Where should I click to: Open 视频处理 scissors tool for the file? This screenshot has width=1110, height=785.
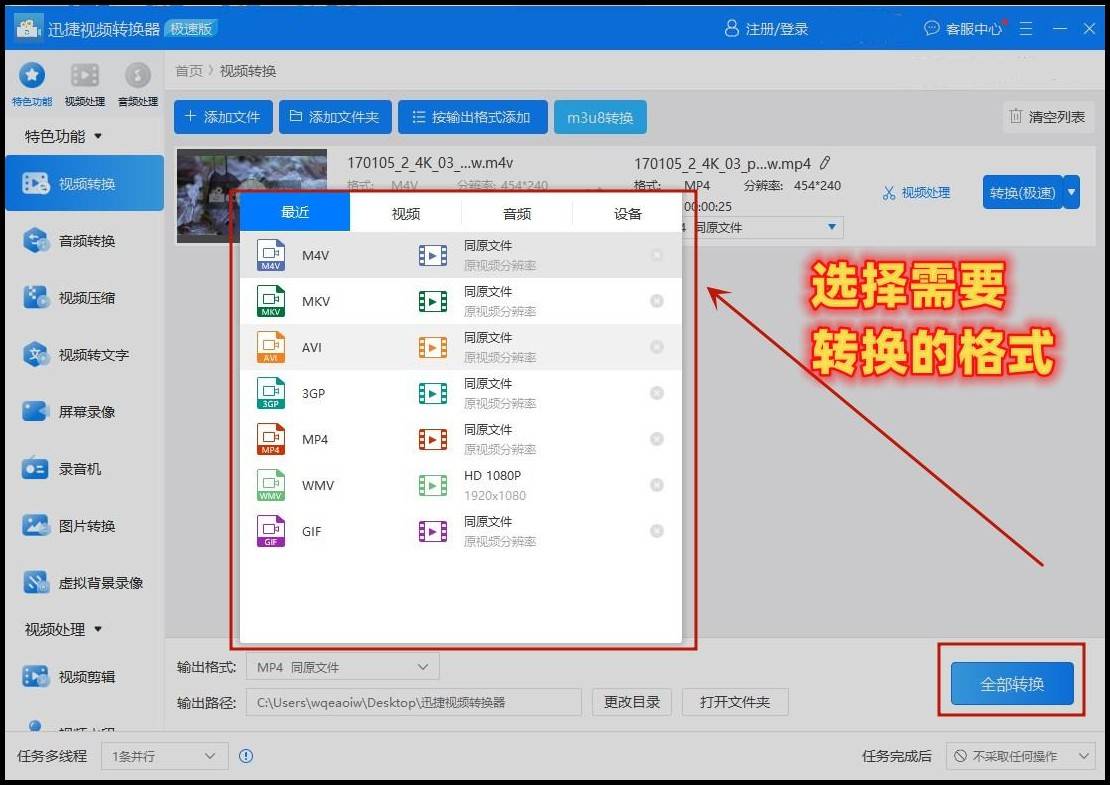pos(916,193)
